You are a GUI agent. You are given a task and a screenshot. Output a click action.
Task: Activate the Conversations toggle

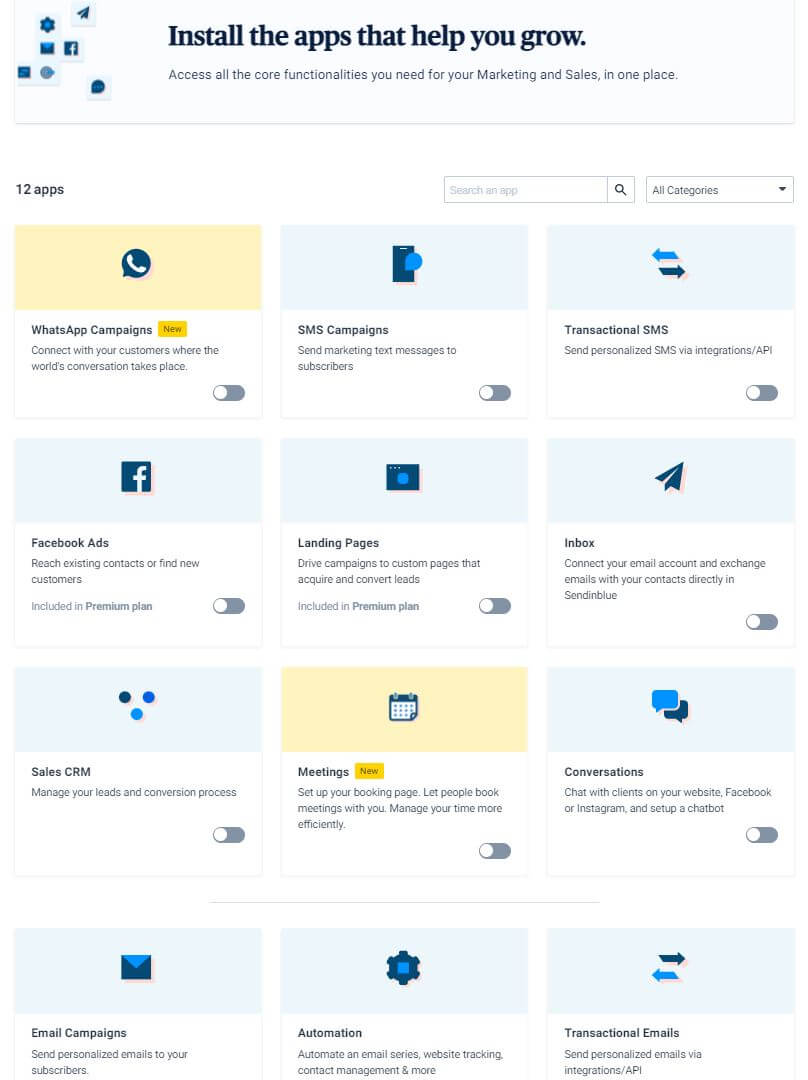[x=762, y=835]
